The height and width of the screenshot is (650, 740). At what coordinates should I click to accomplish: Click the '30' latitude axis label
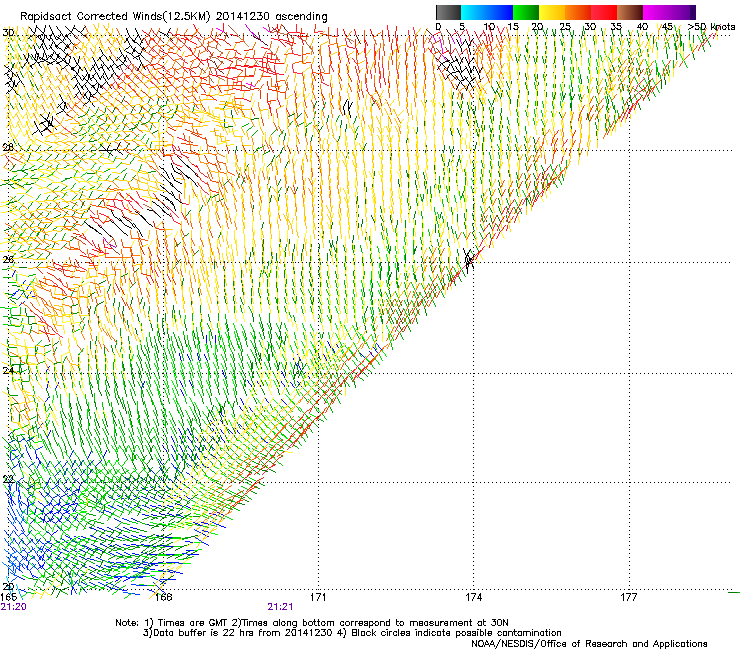pos(8,33)
